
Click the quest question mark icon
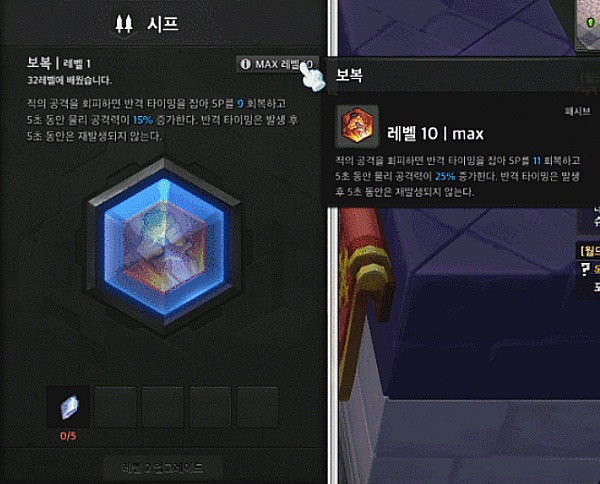(585, 269)
